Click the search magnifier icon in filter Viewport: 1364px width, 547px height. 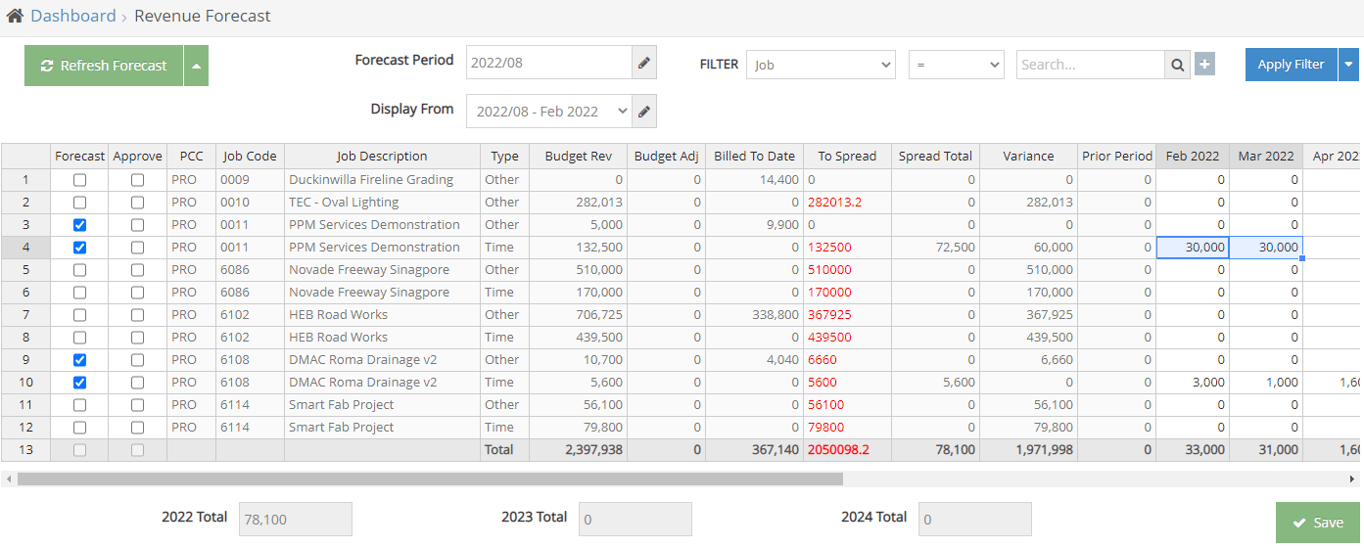pos(1178,65)
